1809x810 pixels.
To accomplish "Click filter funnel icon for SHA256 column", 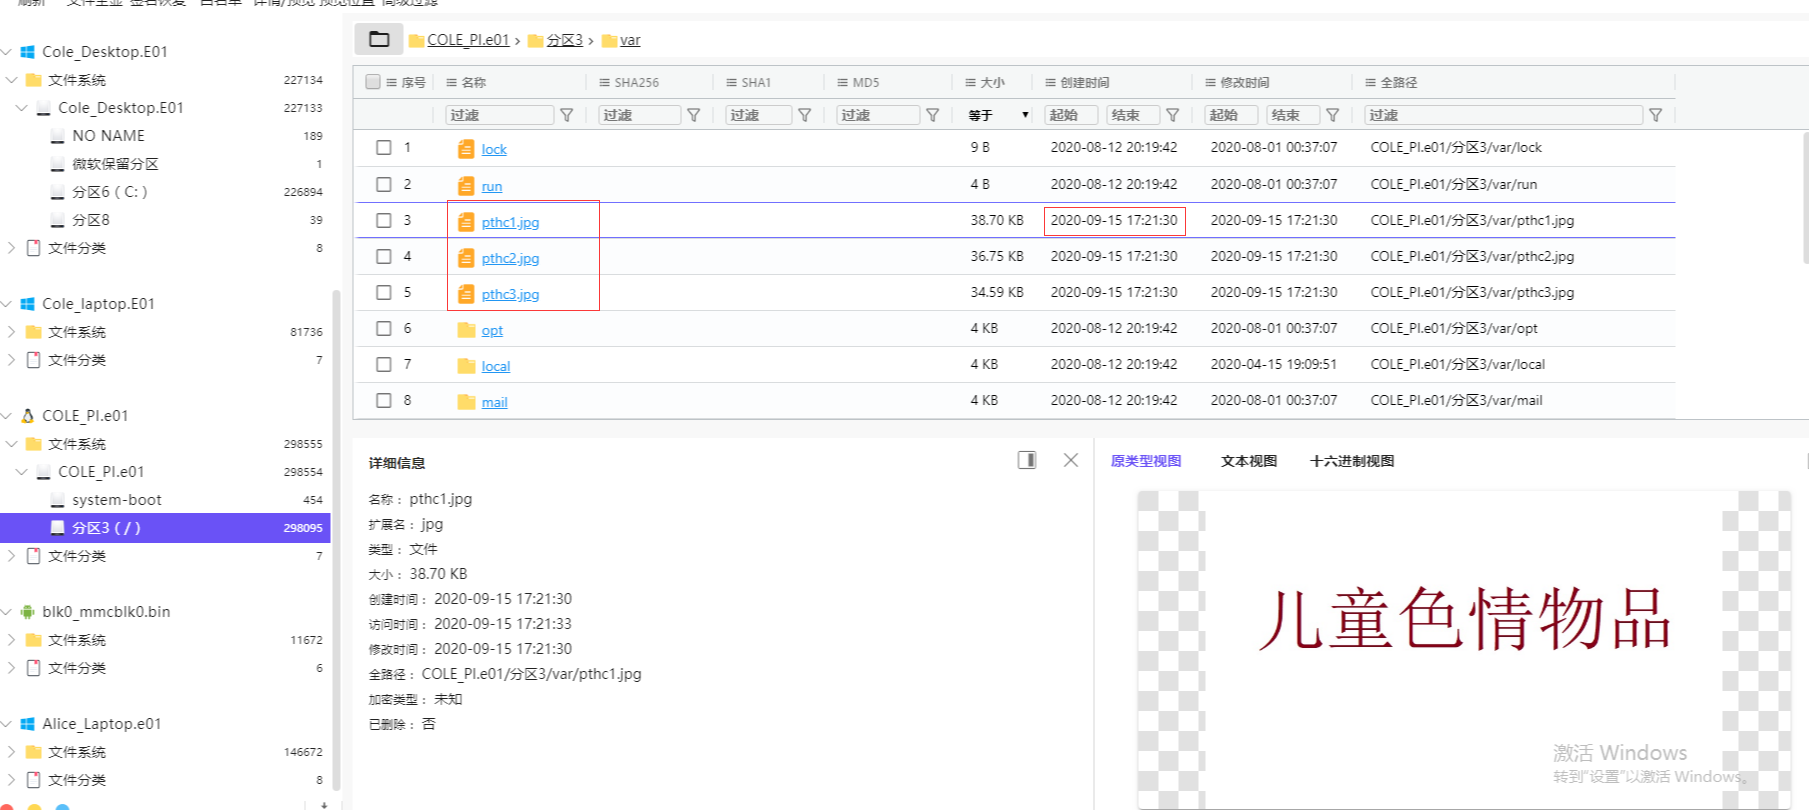I will tap(694, 115).
